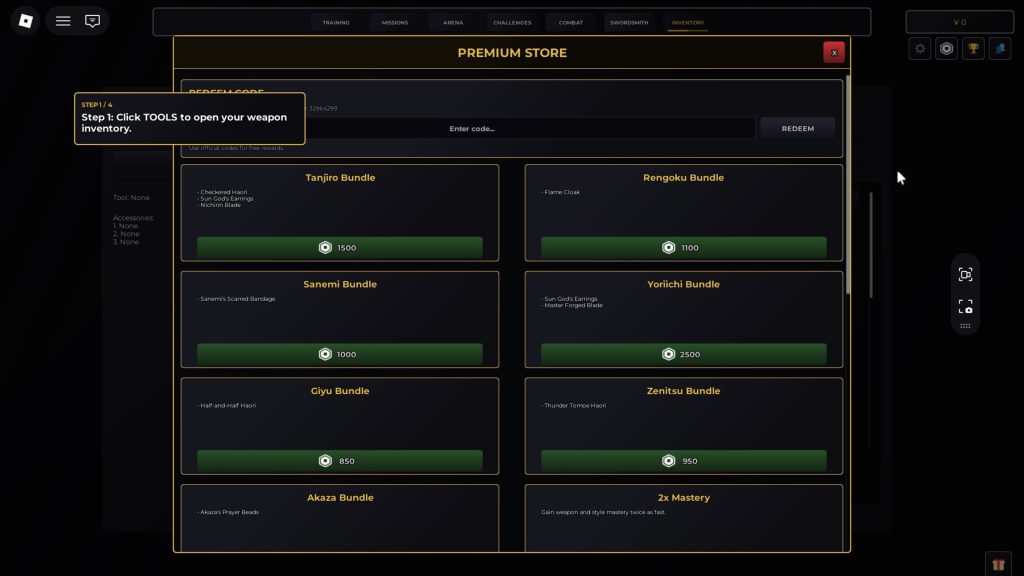
Task: Click the Premium Store vertical scrollbar
Action: [847, 180]
